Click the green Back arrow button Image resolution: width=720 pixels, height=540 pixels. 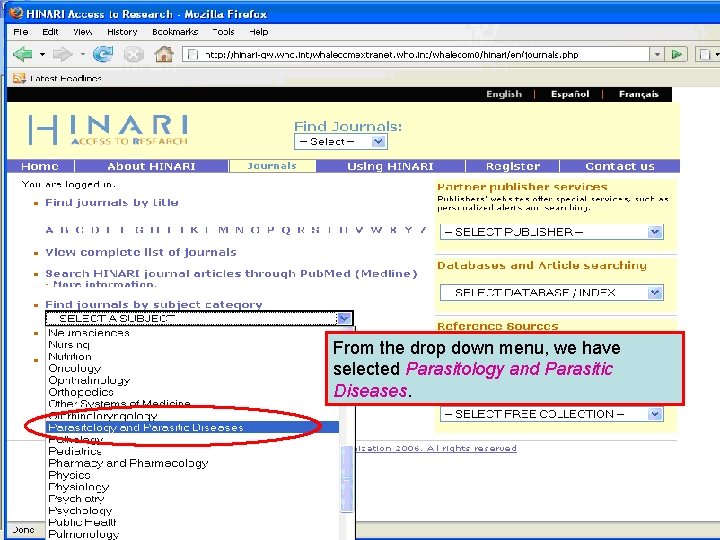(x=22, y=55)
